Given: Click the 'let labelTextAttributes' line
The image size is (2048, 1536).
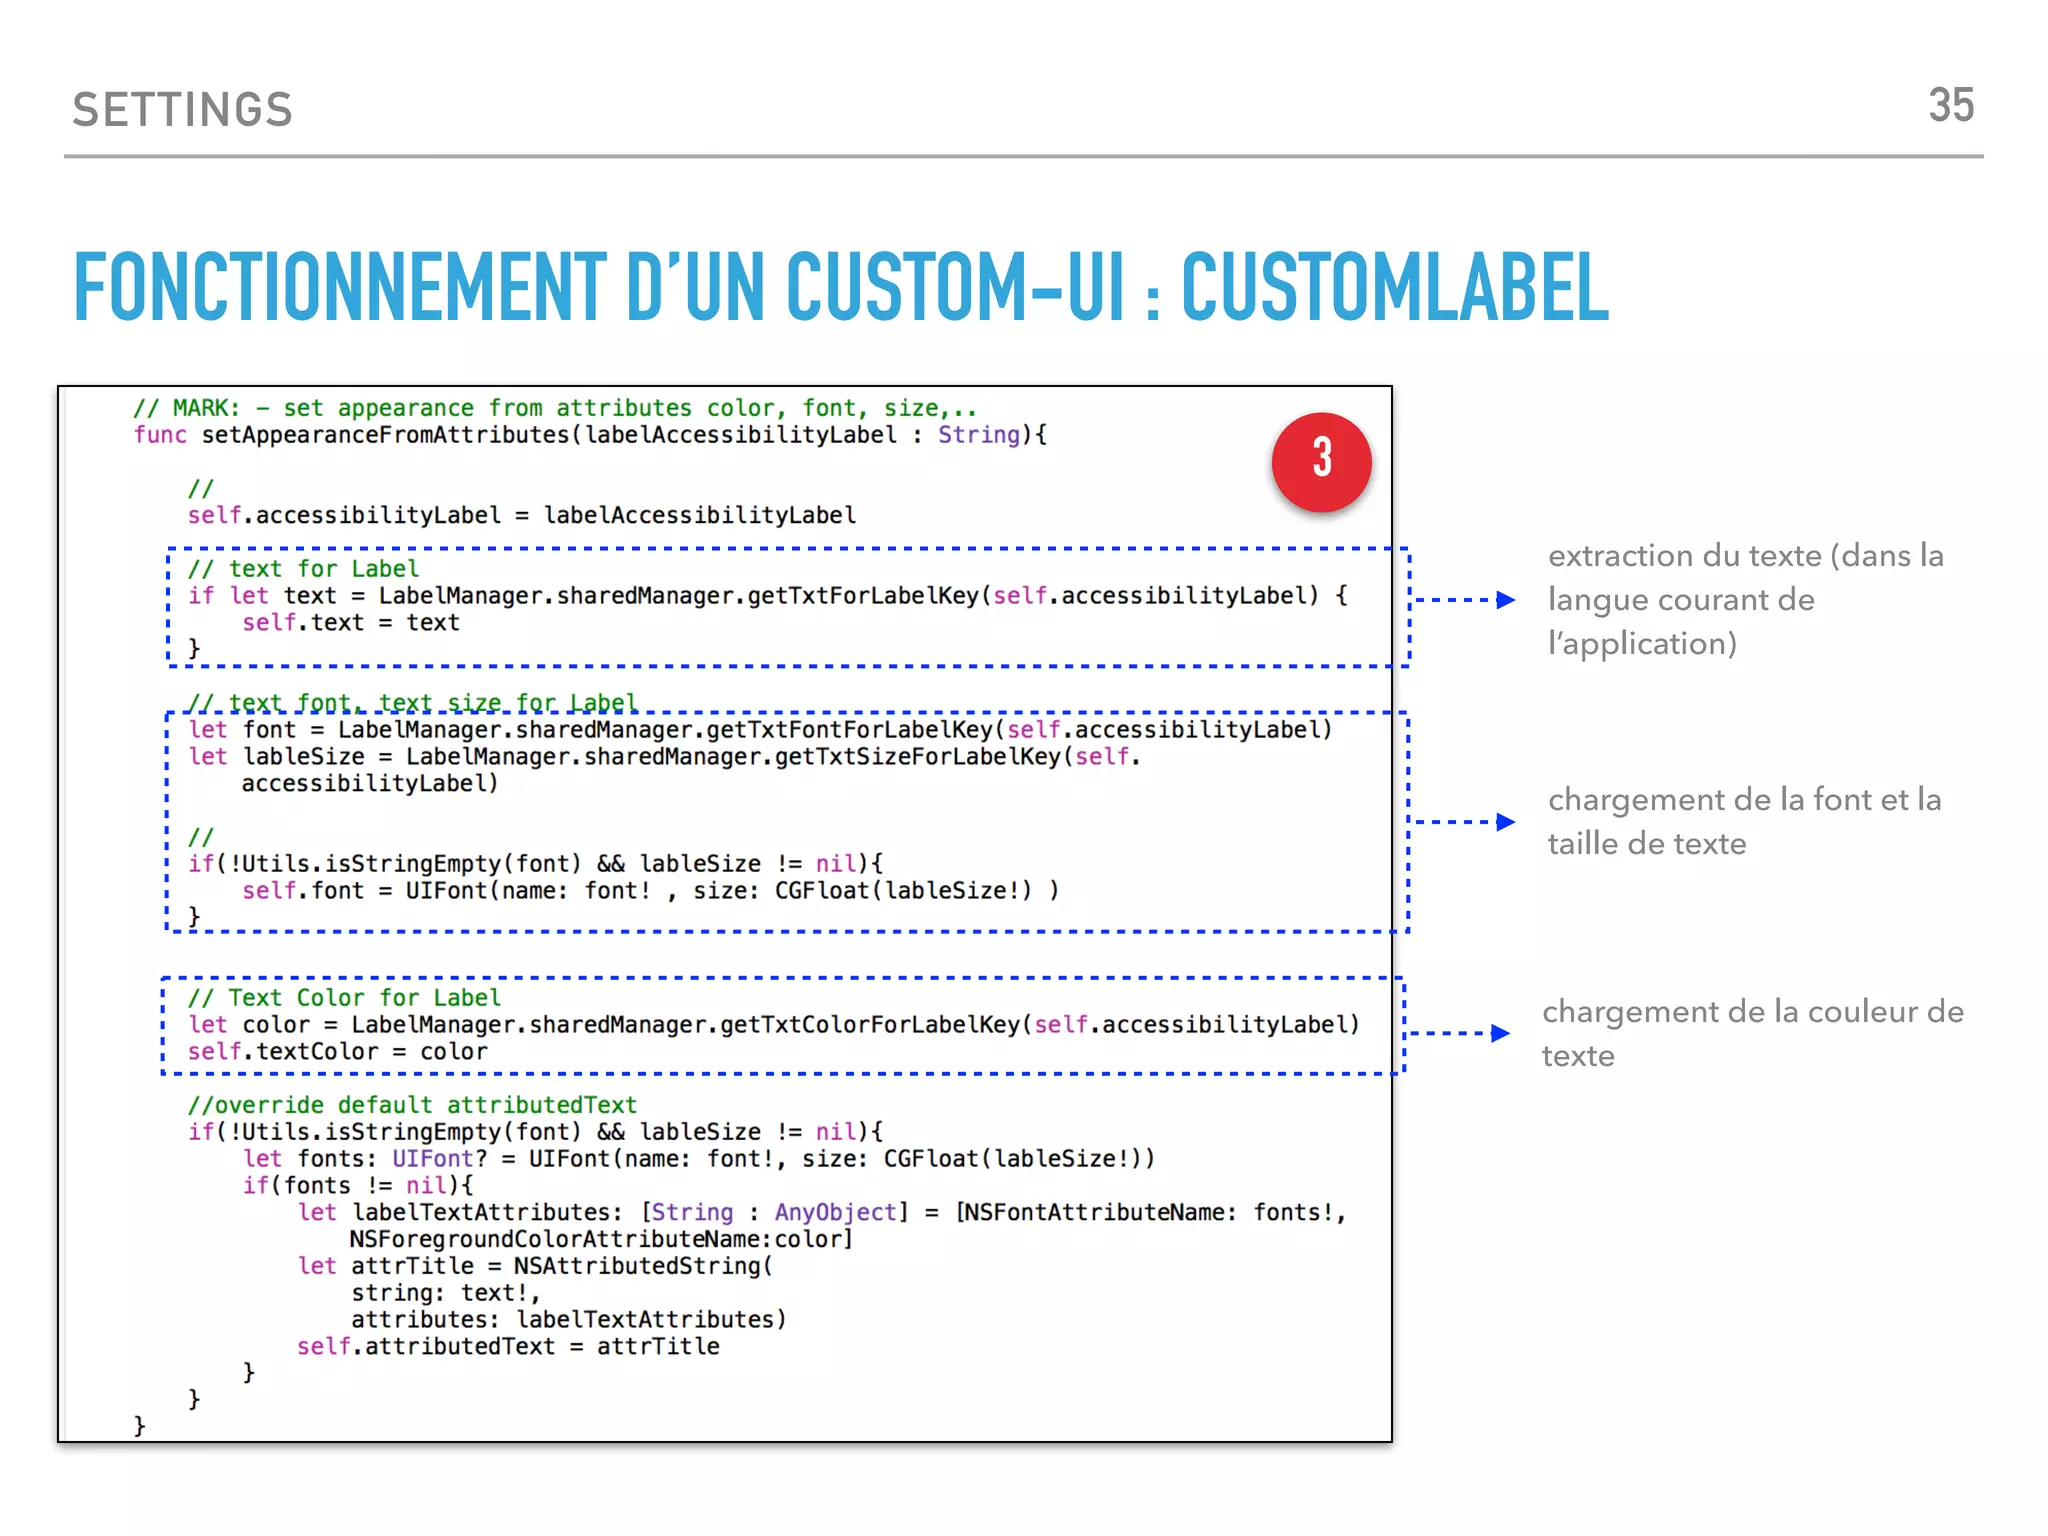Looking at the screenshot, I should (x=822, y=1213).
